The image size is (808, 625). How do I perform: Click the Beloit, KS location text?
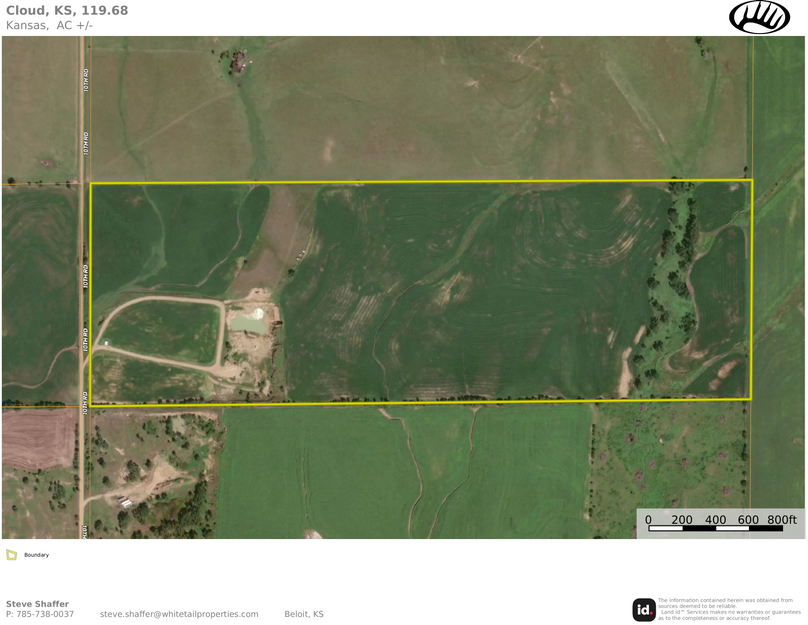pyautogui.click(x=304, y=614)
